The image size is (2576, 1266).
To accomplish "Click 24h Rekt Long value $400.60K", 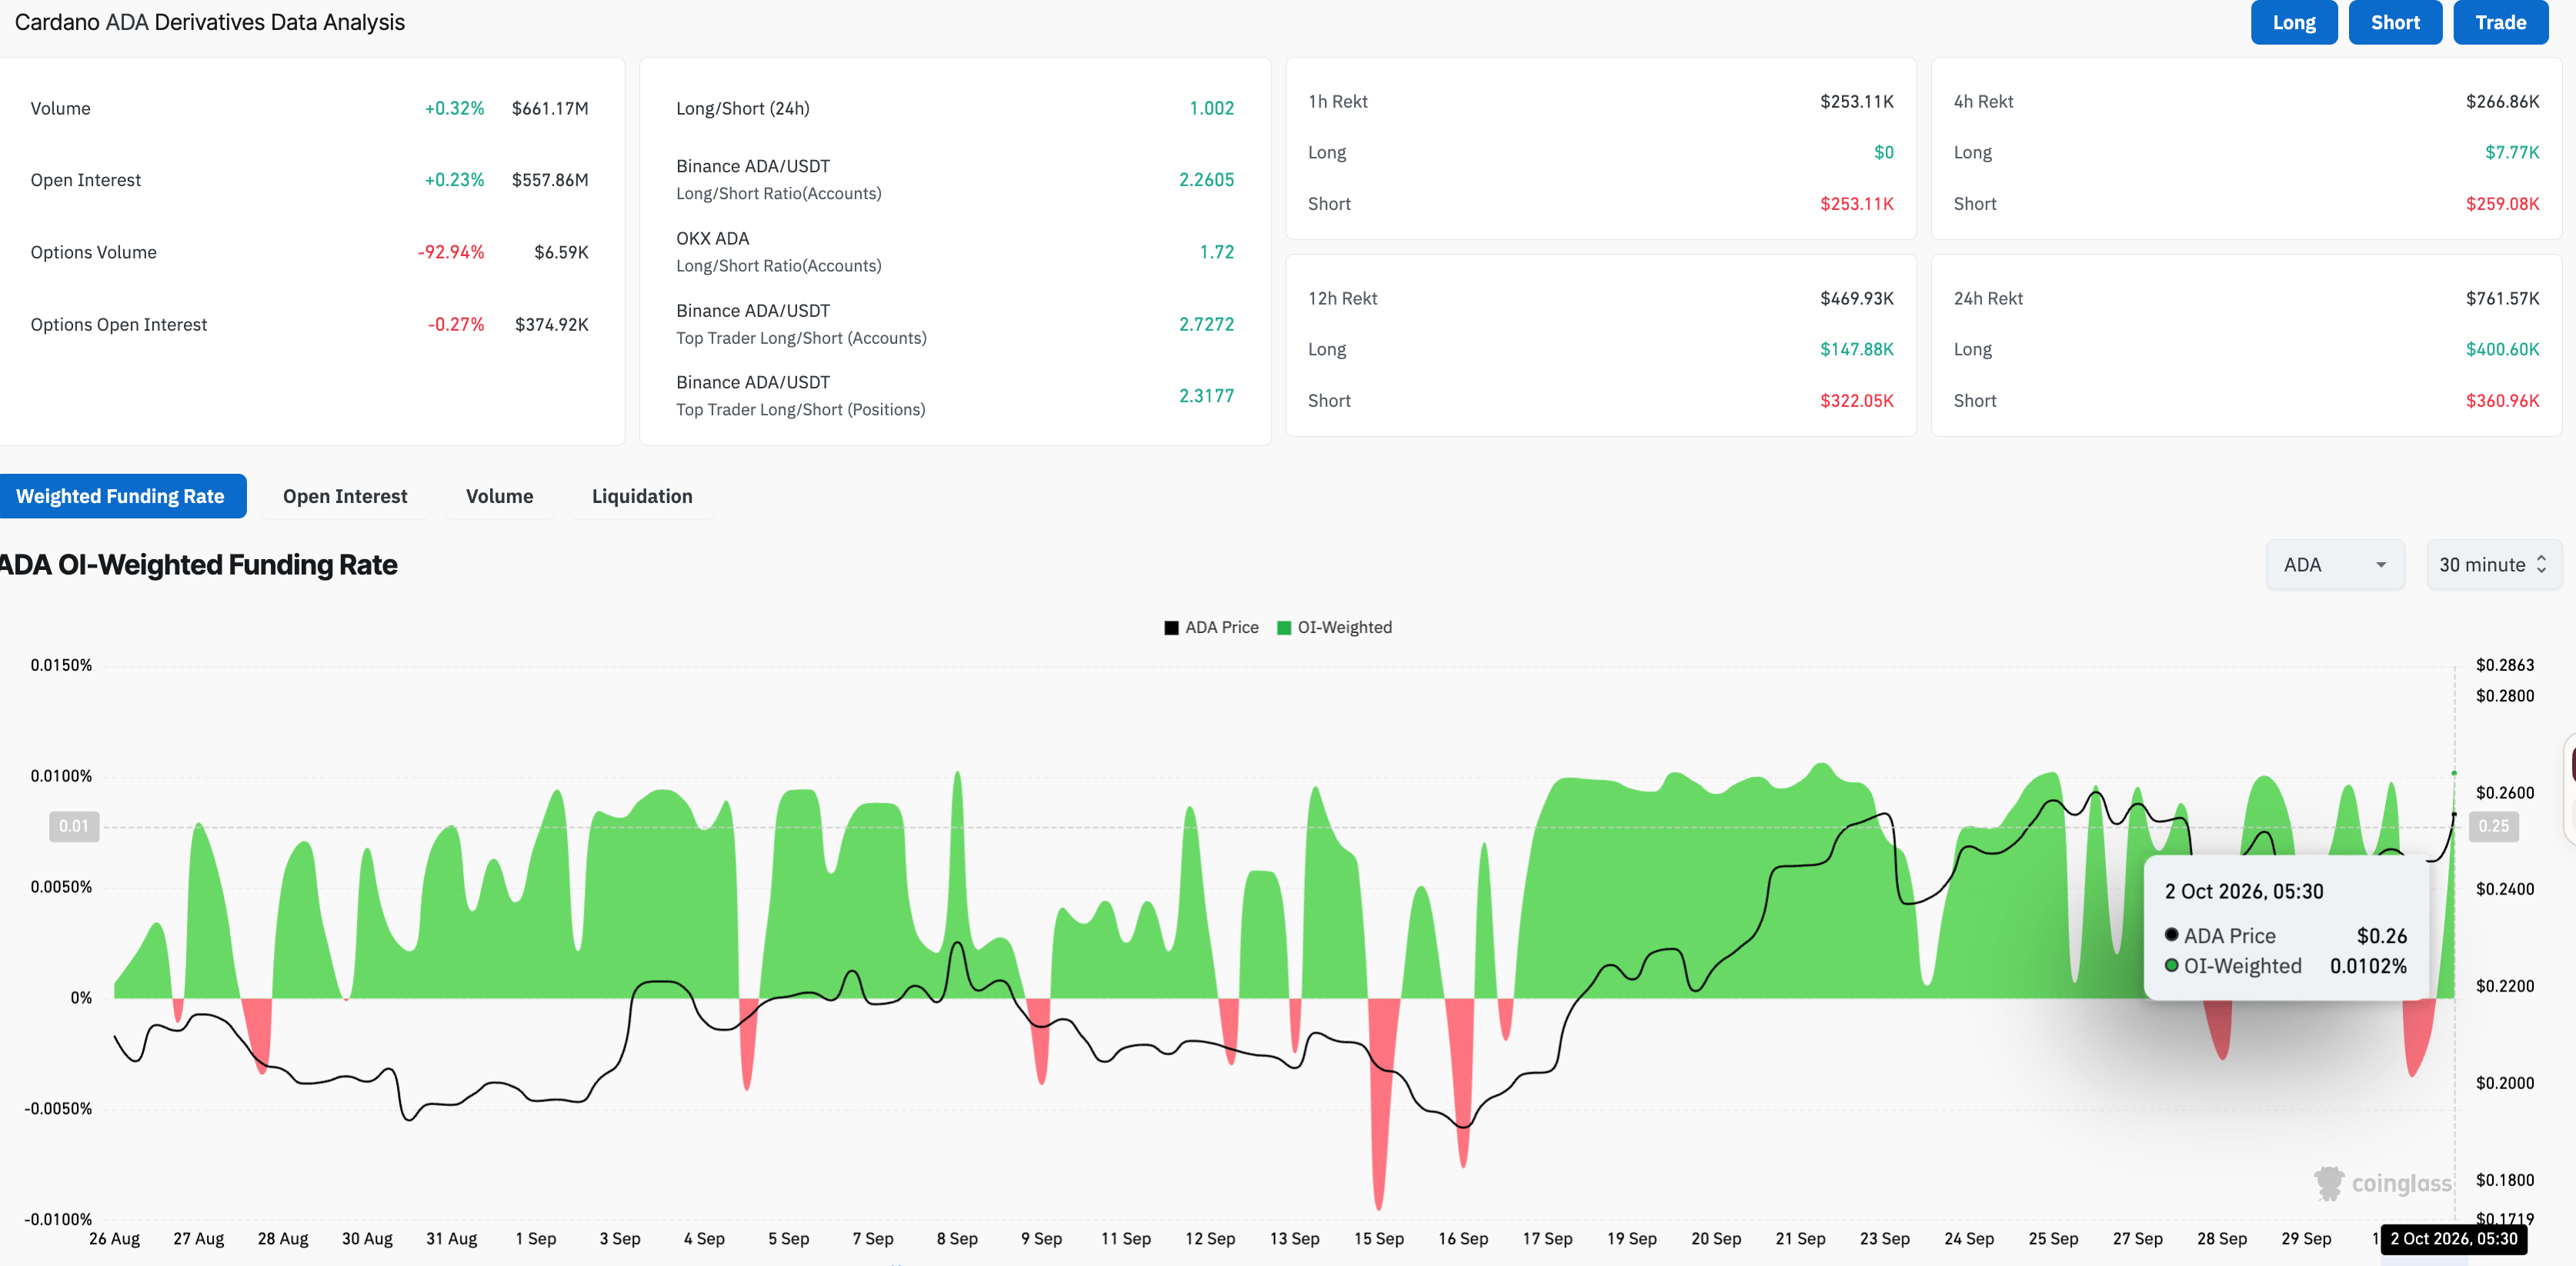I will [x=2502, y=349].
